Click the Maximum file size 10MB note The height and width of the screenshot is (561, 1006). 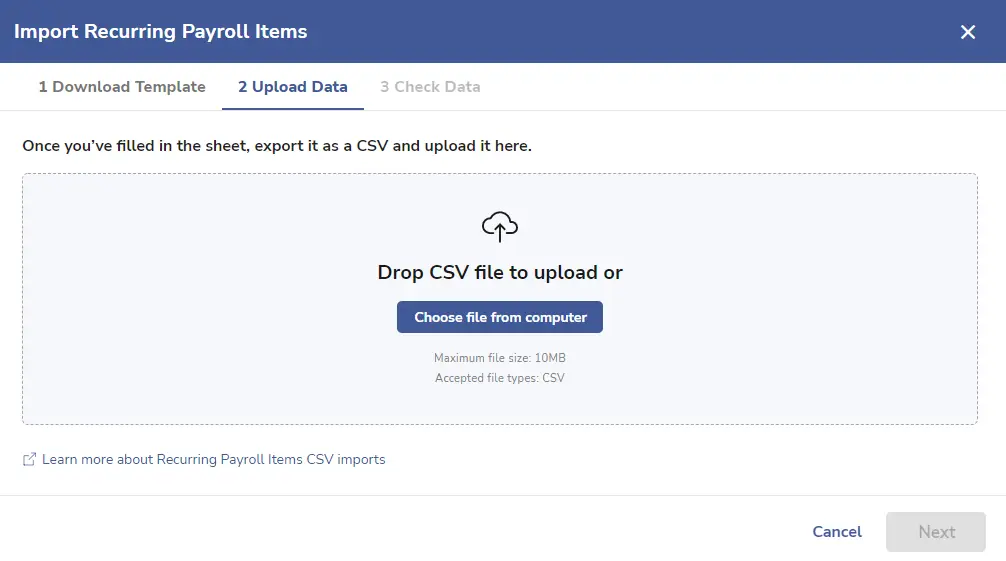[x=500, y=358]
